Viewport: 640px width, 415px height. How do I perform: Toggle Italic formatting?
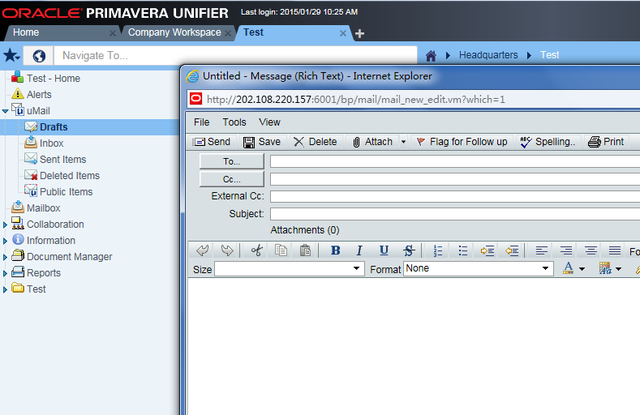click(359, 250)
